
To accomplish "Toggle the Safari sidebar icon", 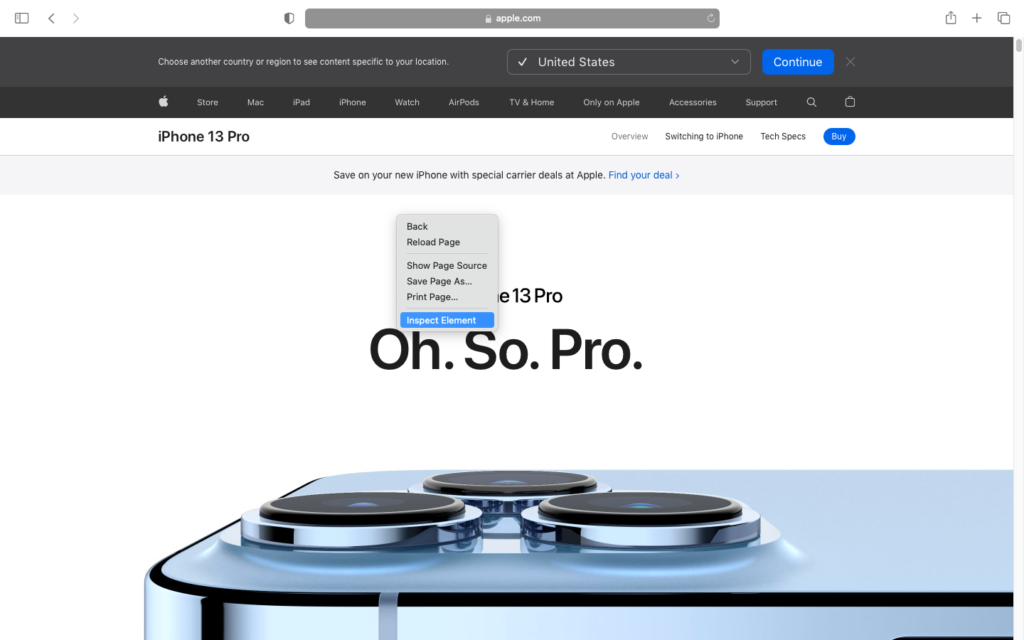I will pyautogui.click(x=22, y=18).
